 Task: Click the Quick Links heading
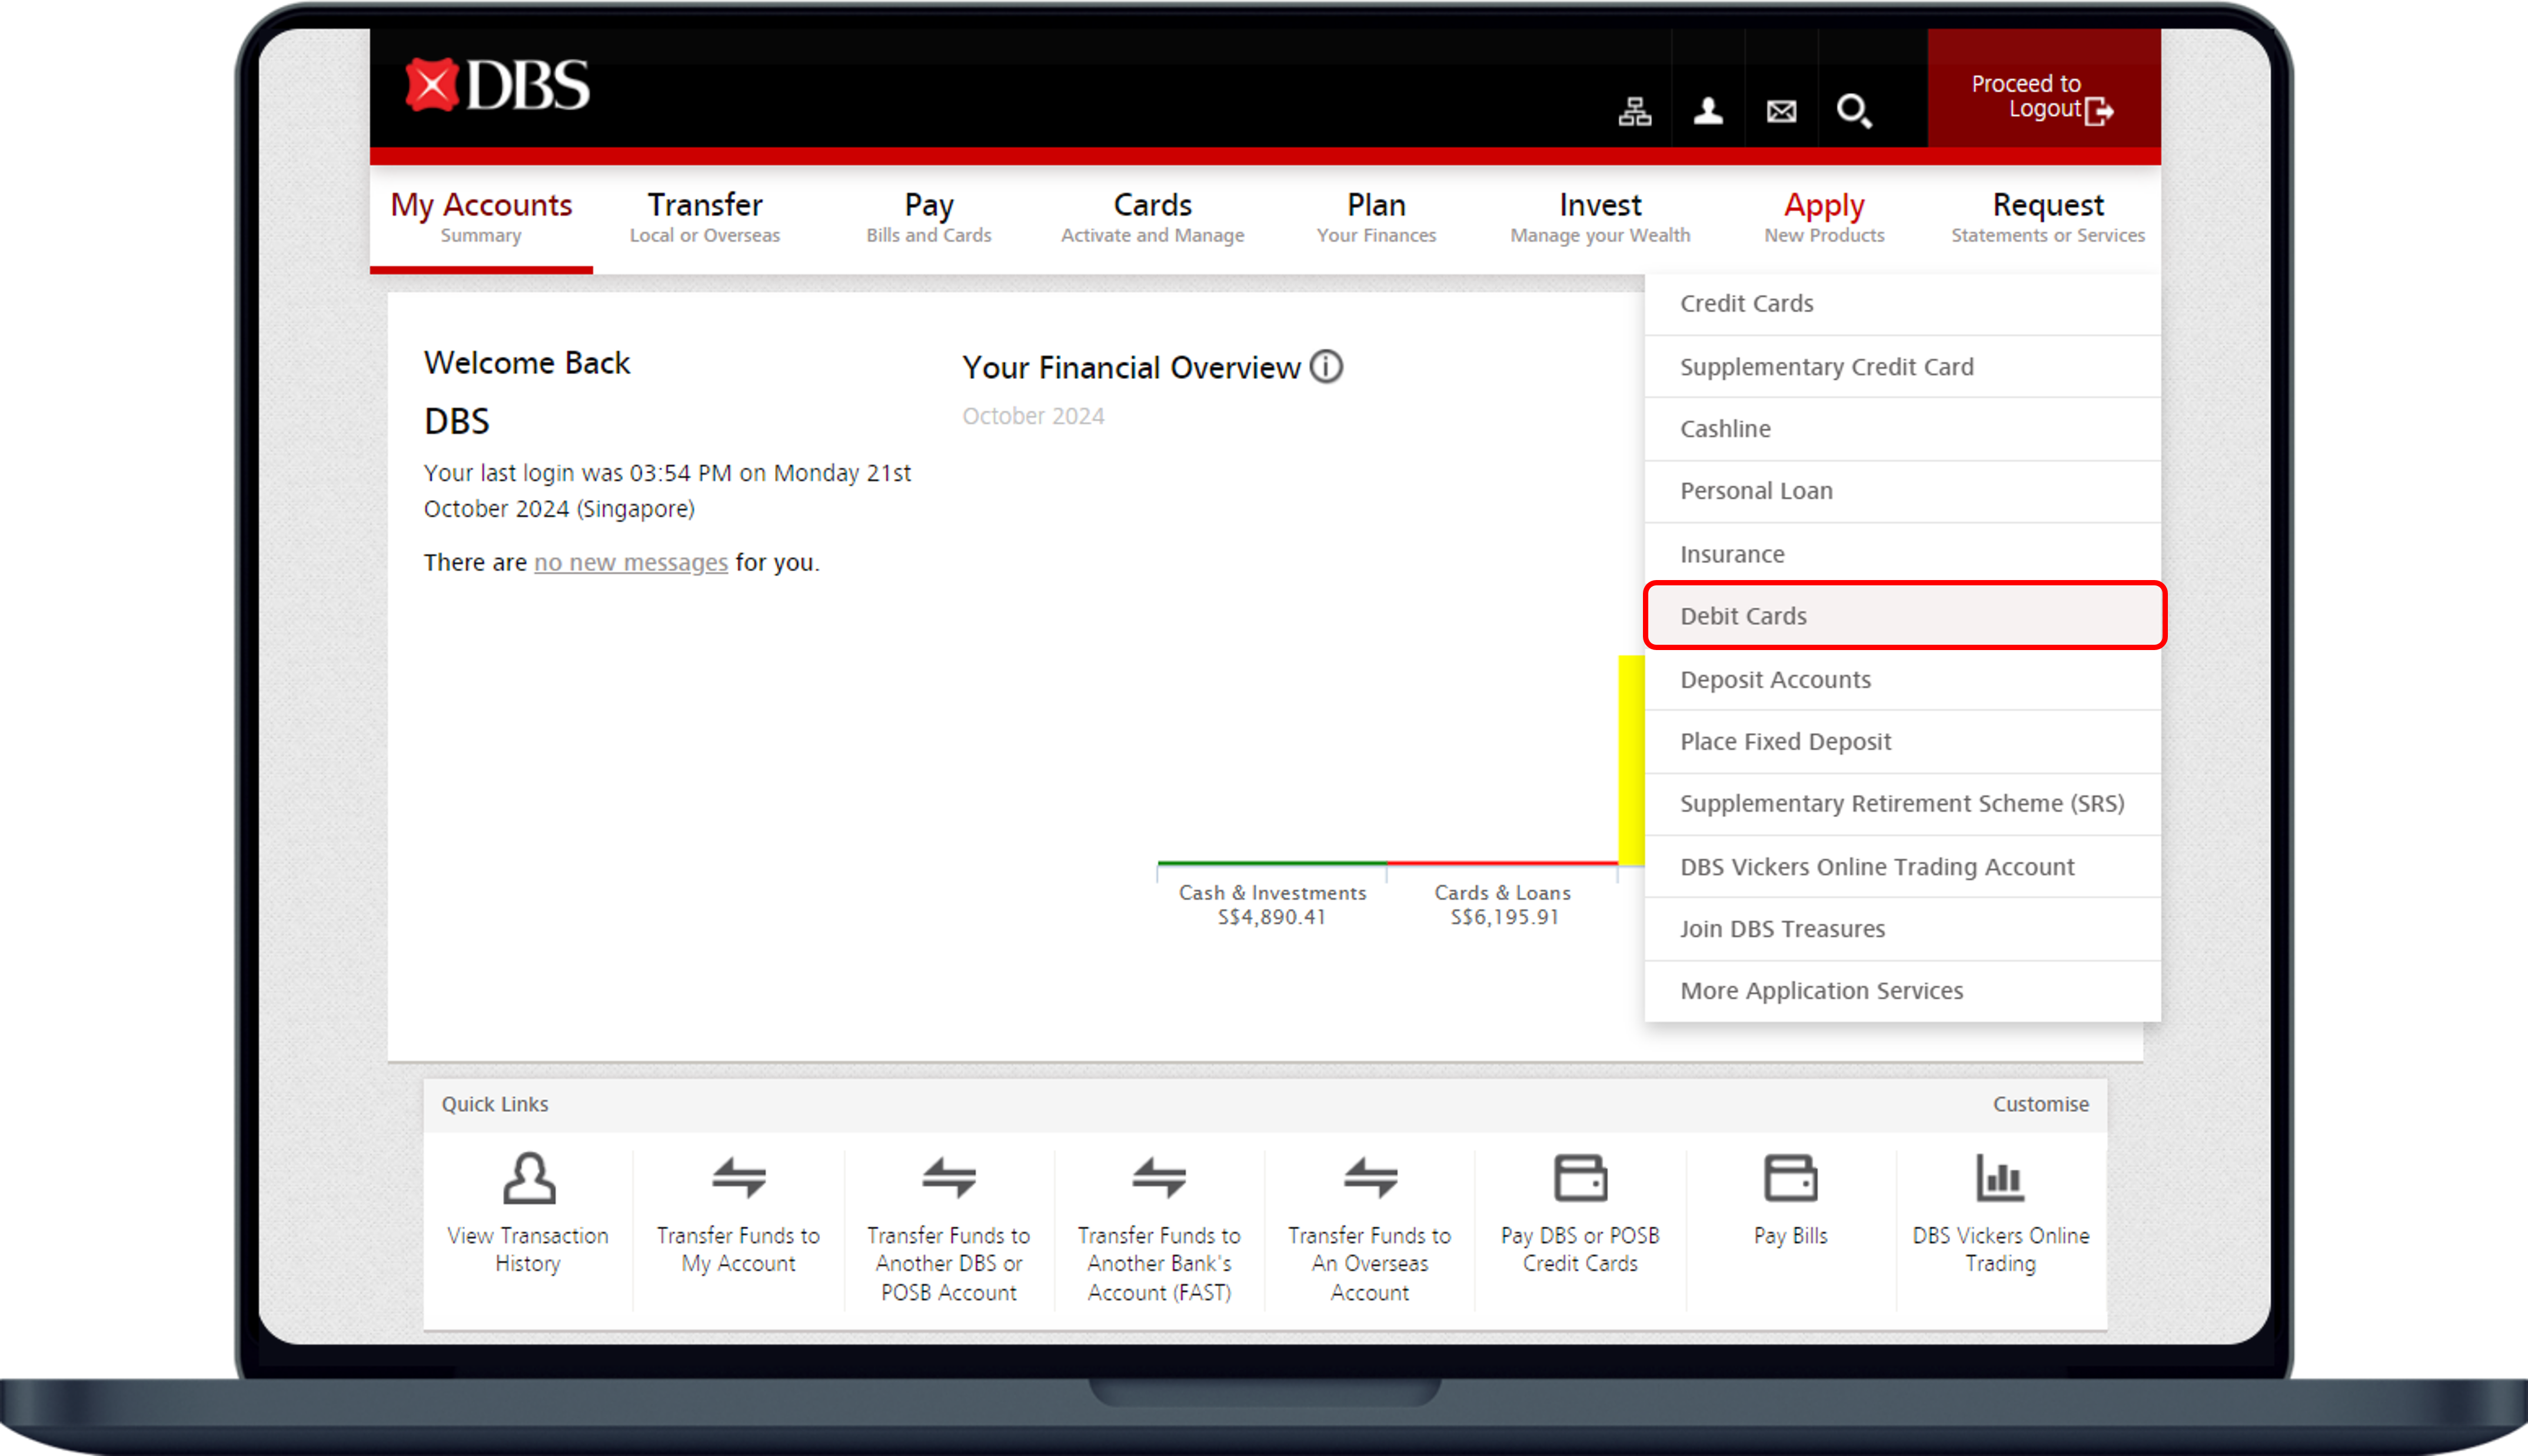coord(495,1104)
